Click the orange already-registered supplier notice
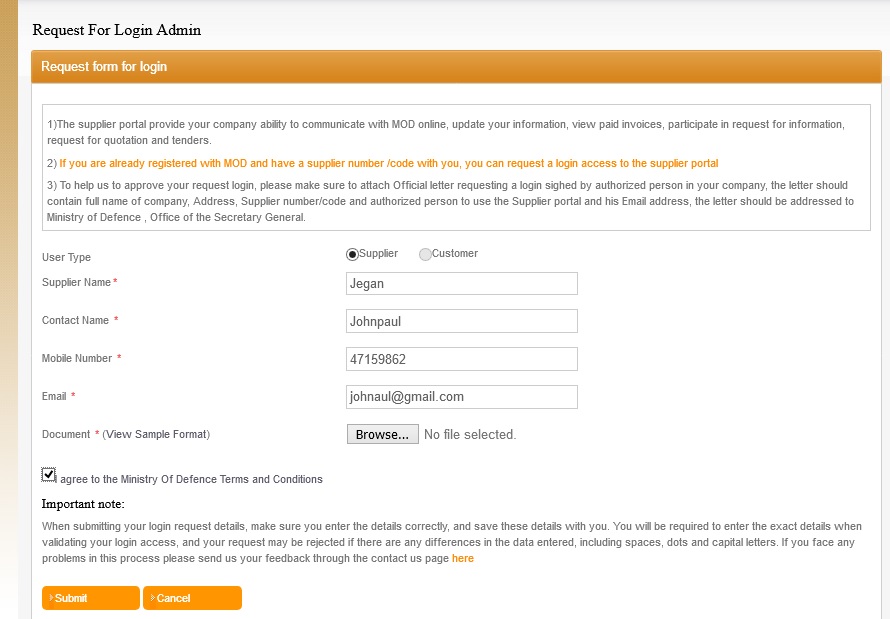890x619 pixels. [x=388, y=163]
